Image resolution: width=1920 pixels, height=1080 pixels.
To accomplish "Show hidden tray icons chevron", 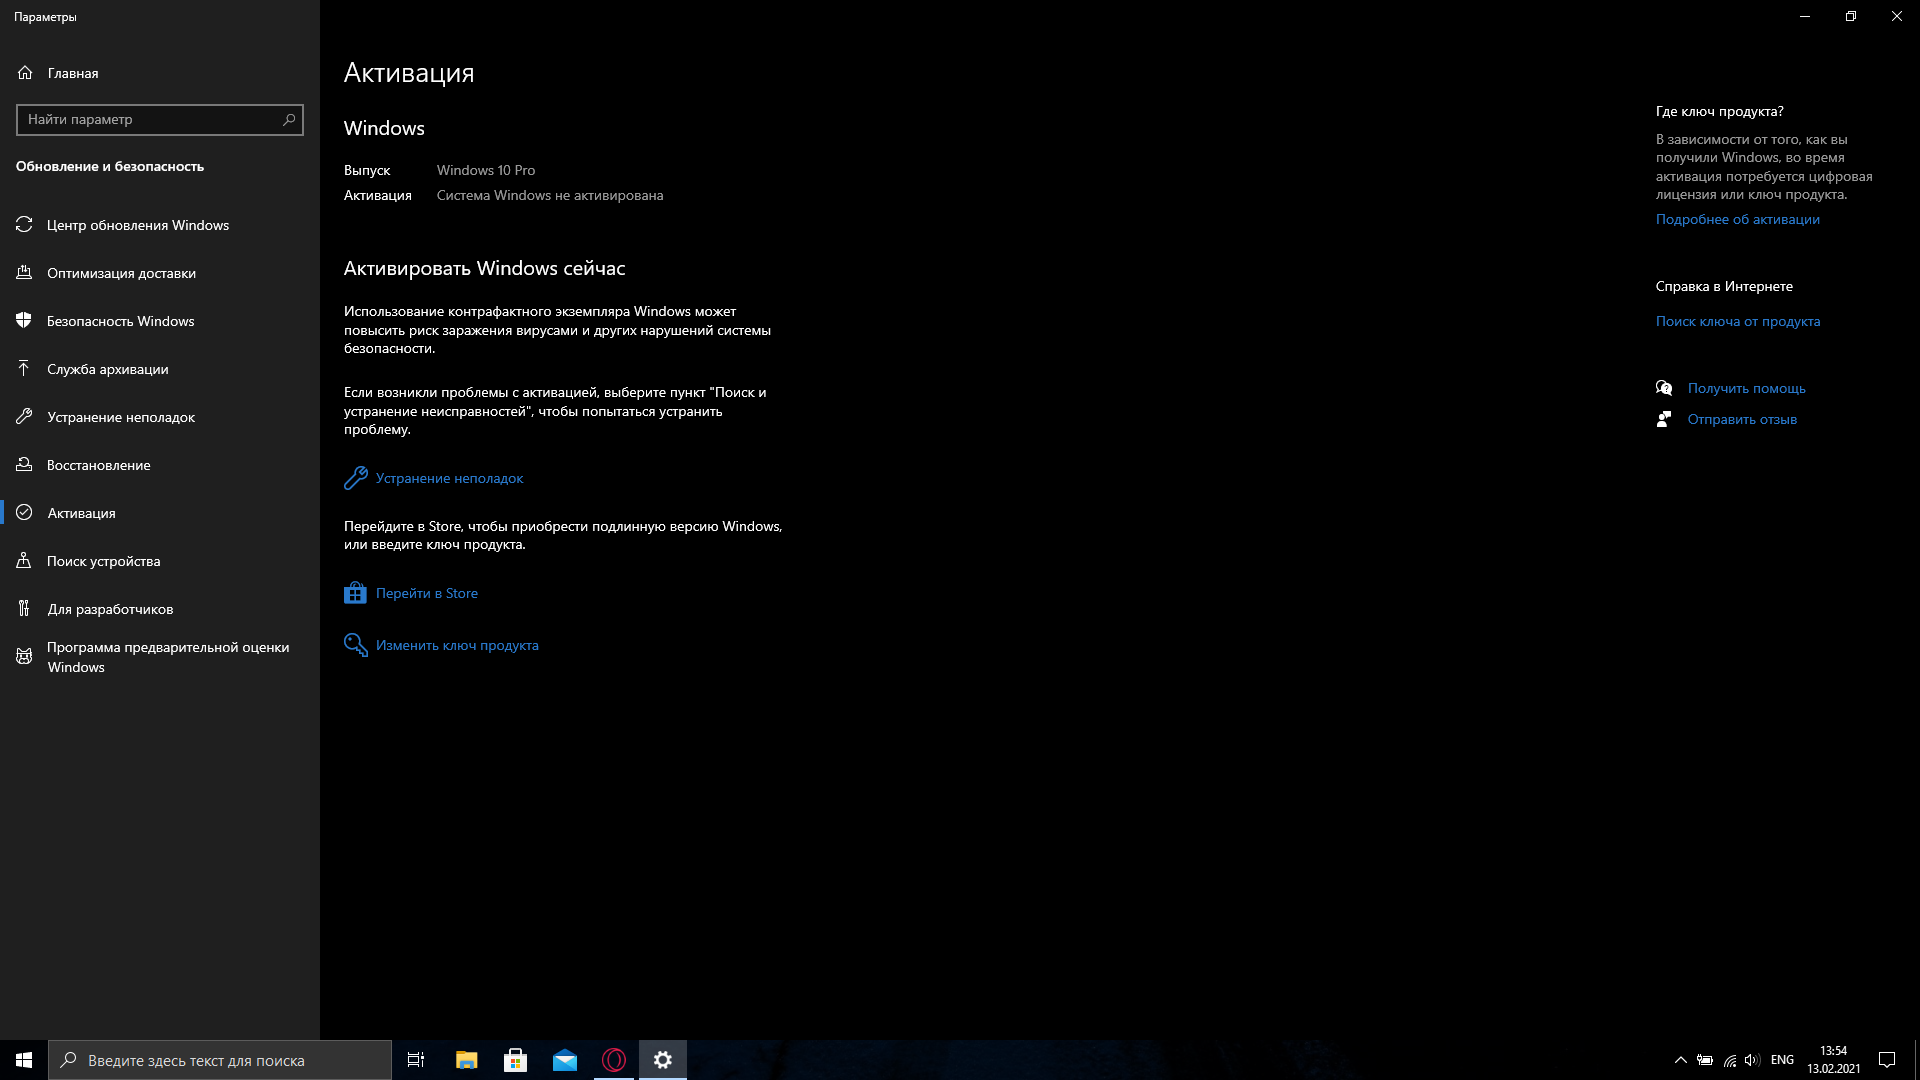I will pos(1681,1060).
